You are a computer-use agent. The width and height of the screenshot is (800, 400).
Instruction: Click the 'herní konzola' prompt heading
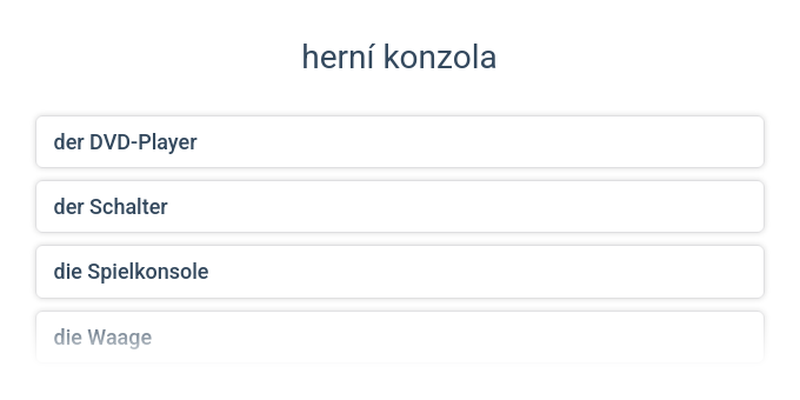399,57
